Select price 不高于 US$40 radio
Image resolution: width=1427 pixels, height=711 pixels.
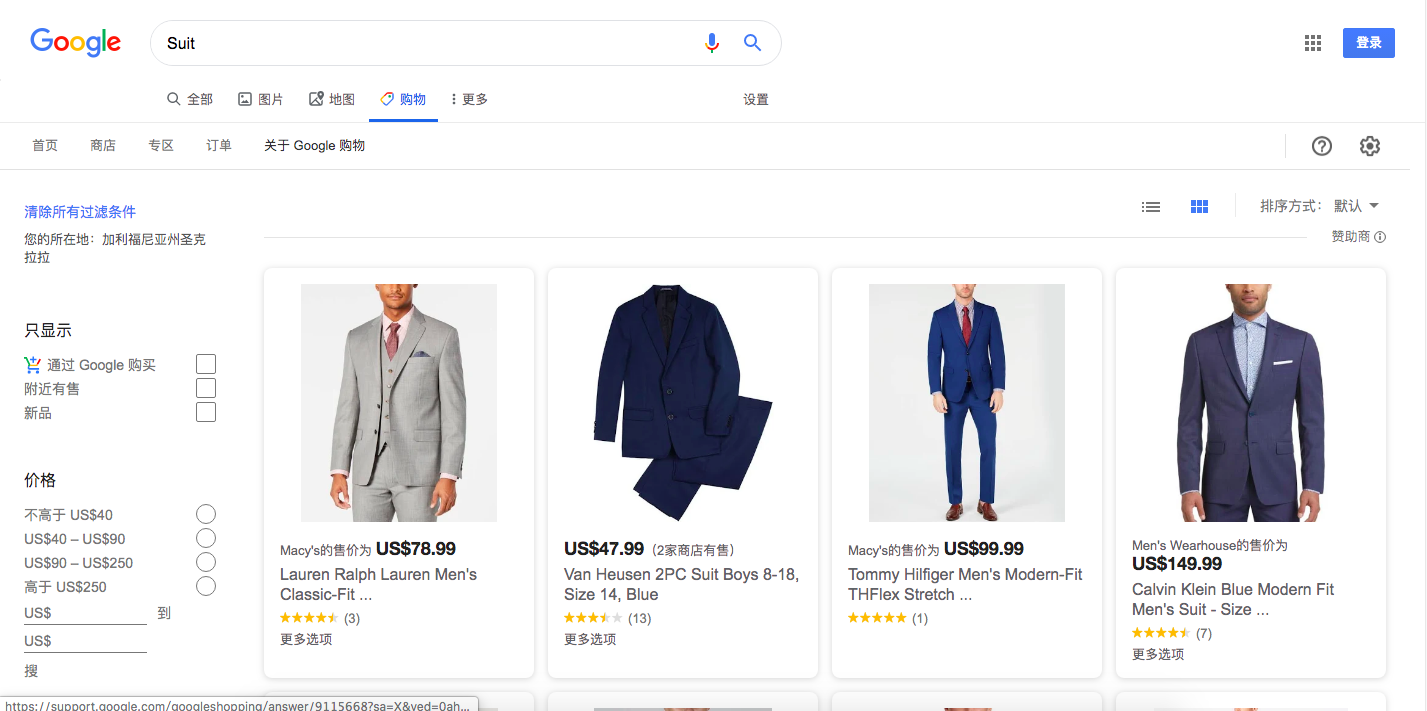pos(206,514)
